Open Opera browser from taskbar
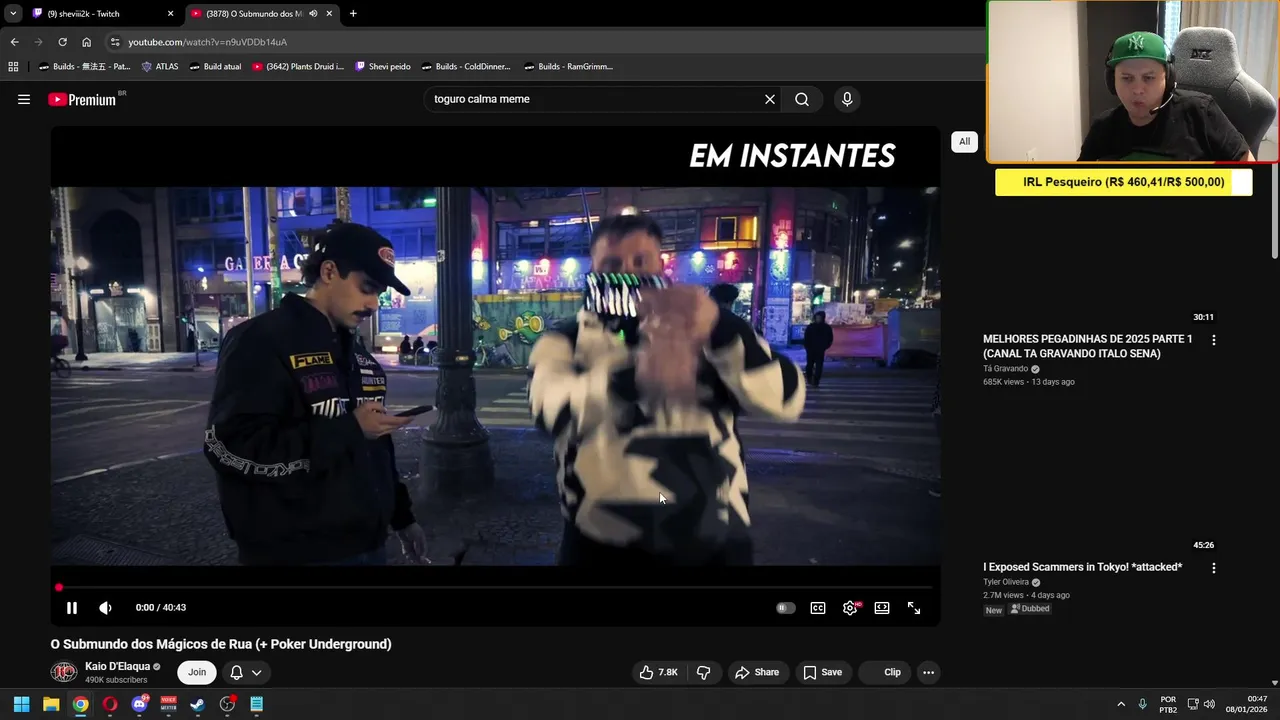The height and width of the screenshot is (720, 1280). (110, 704)
